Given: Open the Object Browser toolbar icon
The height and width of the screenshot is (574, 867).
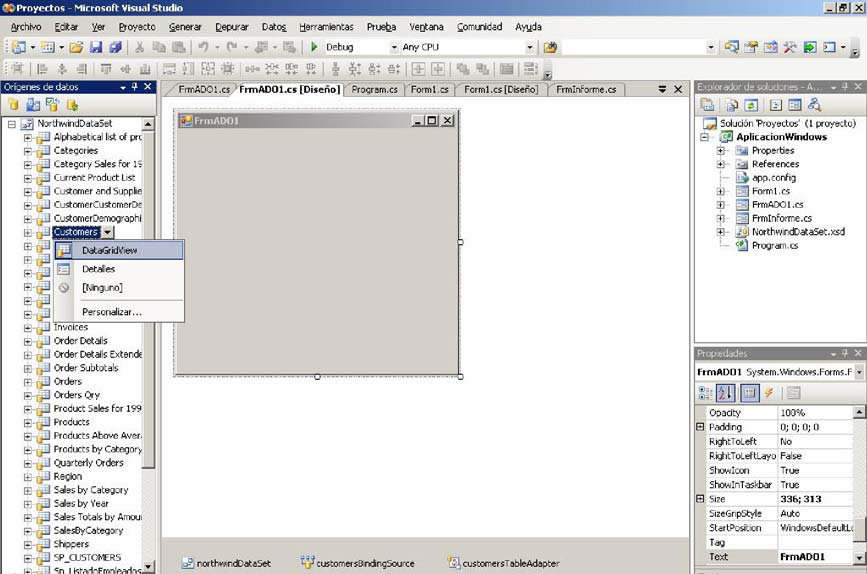Looking at the screenshot, I should [x=770, y=48].
